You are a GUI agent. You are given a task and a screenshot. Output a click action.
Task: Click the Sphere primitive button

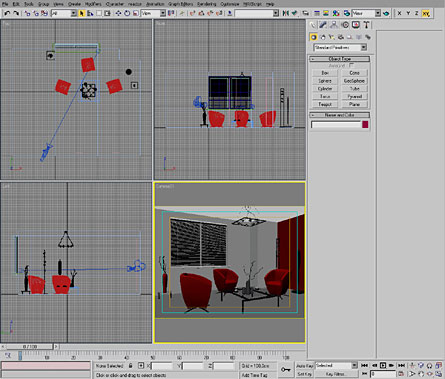325,81
